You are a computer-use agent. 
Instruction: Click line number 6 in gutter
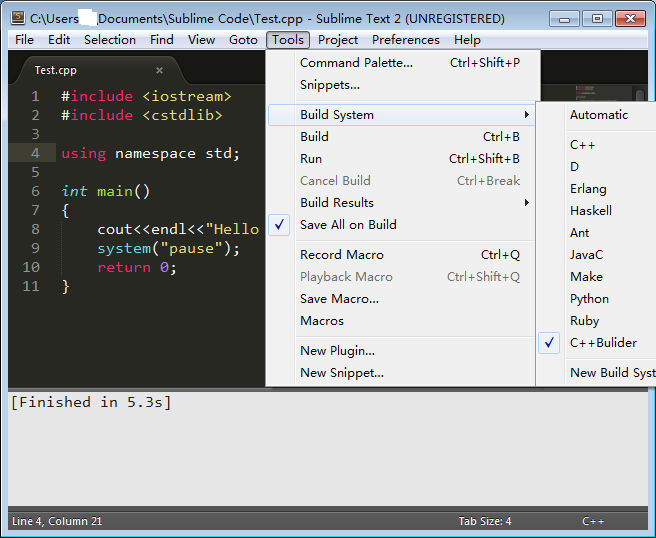pos(35,192)
